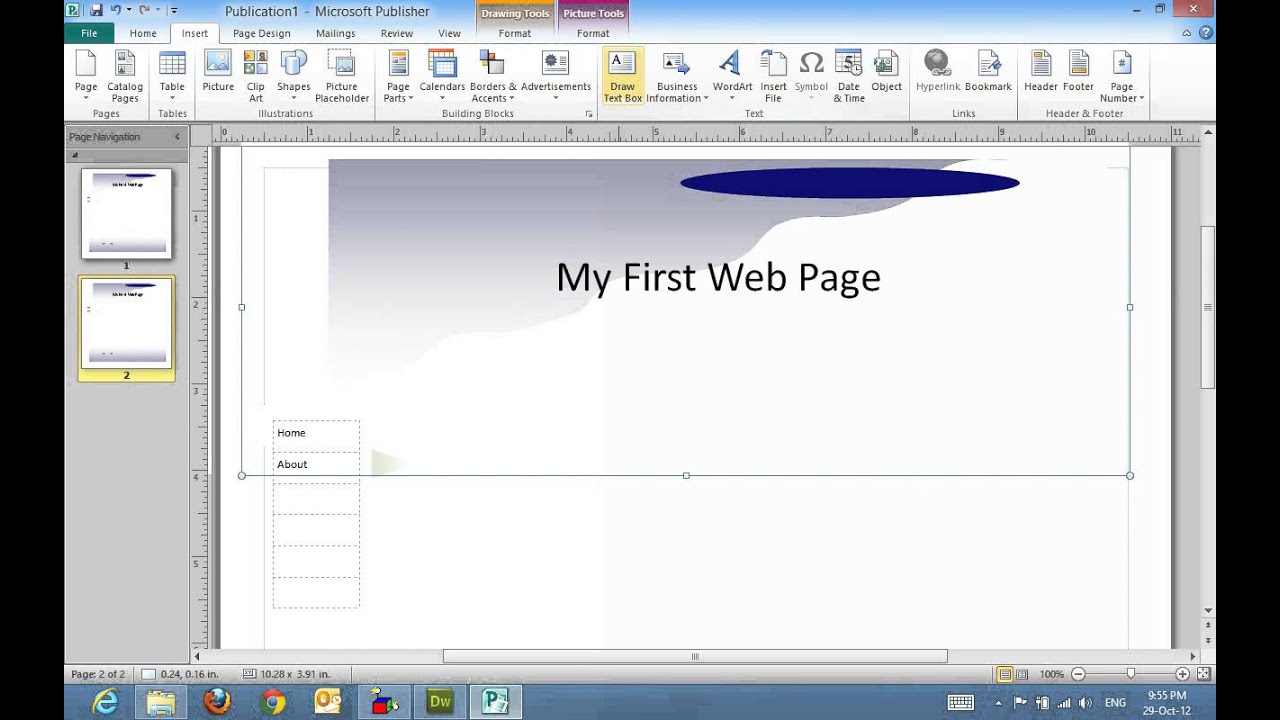The height and width of the screenshot is (720, 1280).
Task: Click Page: 2 of 2 status indicator
Action: (x=98, y=674)
